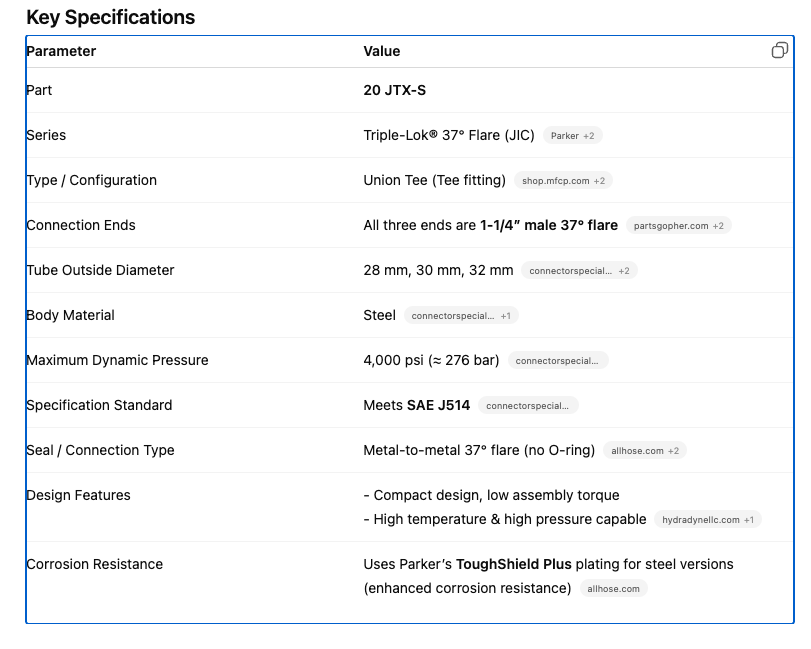This screenshot has height=649, width=811.
Task: Click the bold SAE J514 text
Action: coord(438,405)
